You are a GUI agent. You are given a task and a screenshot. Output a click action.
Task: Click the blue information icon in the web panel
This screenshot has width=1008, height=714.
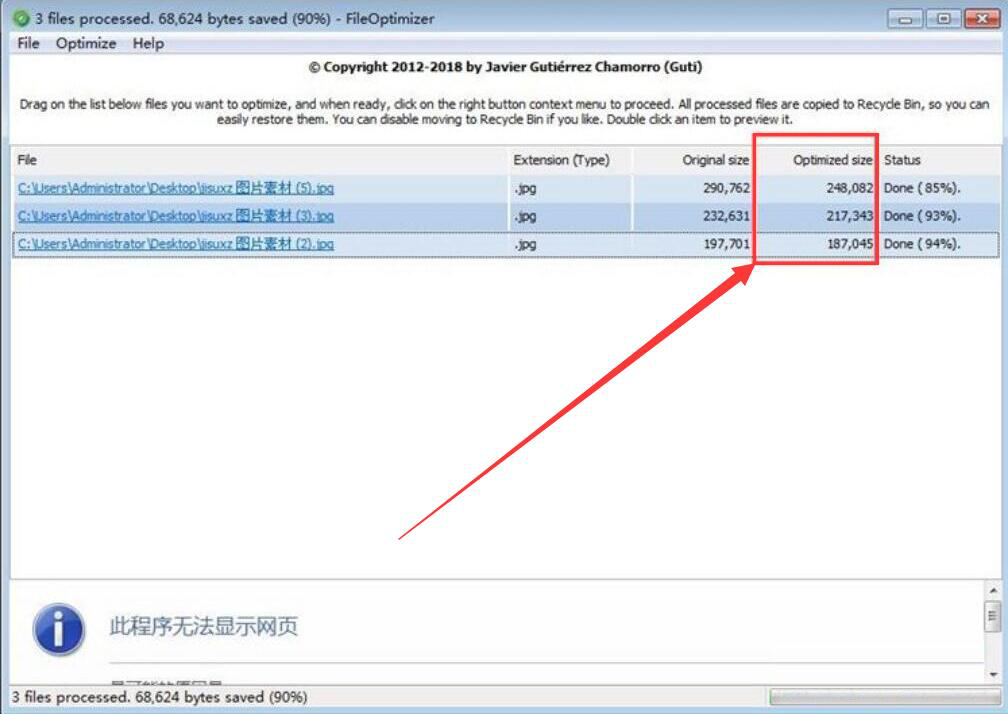[58, 629]
